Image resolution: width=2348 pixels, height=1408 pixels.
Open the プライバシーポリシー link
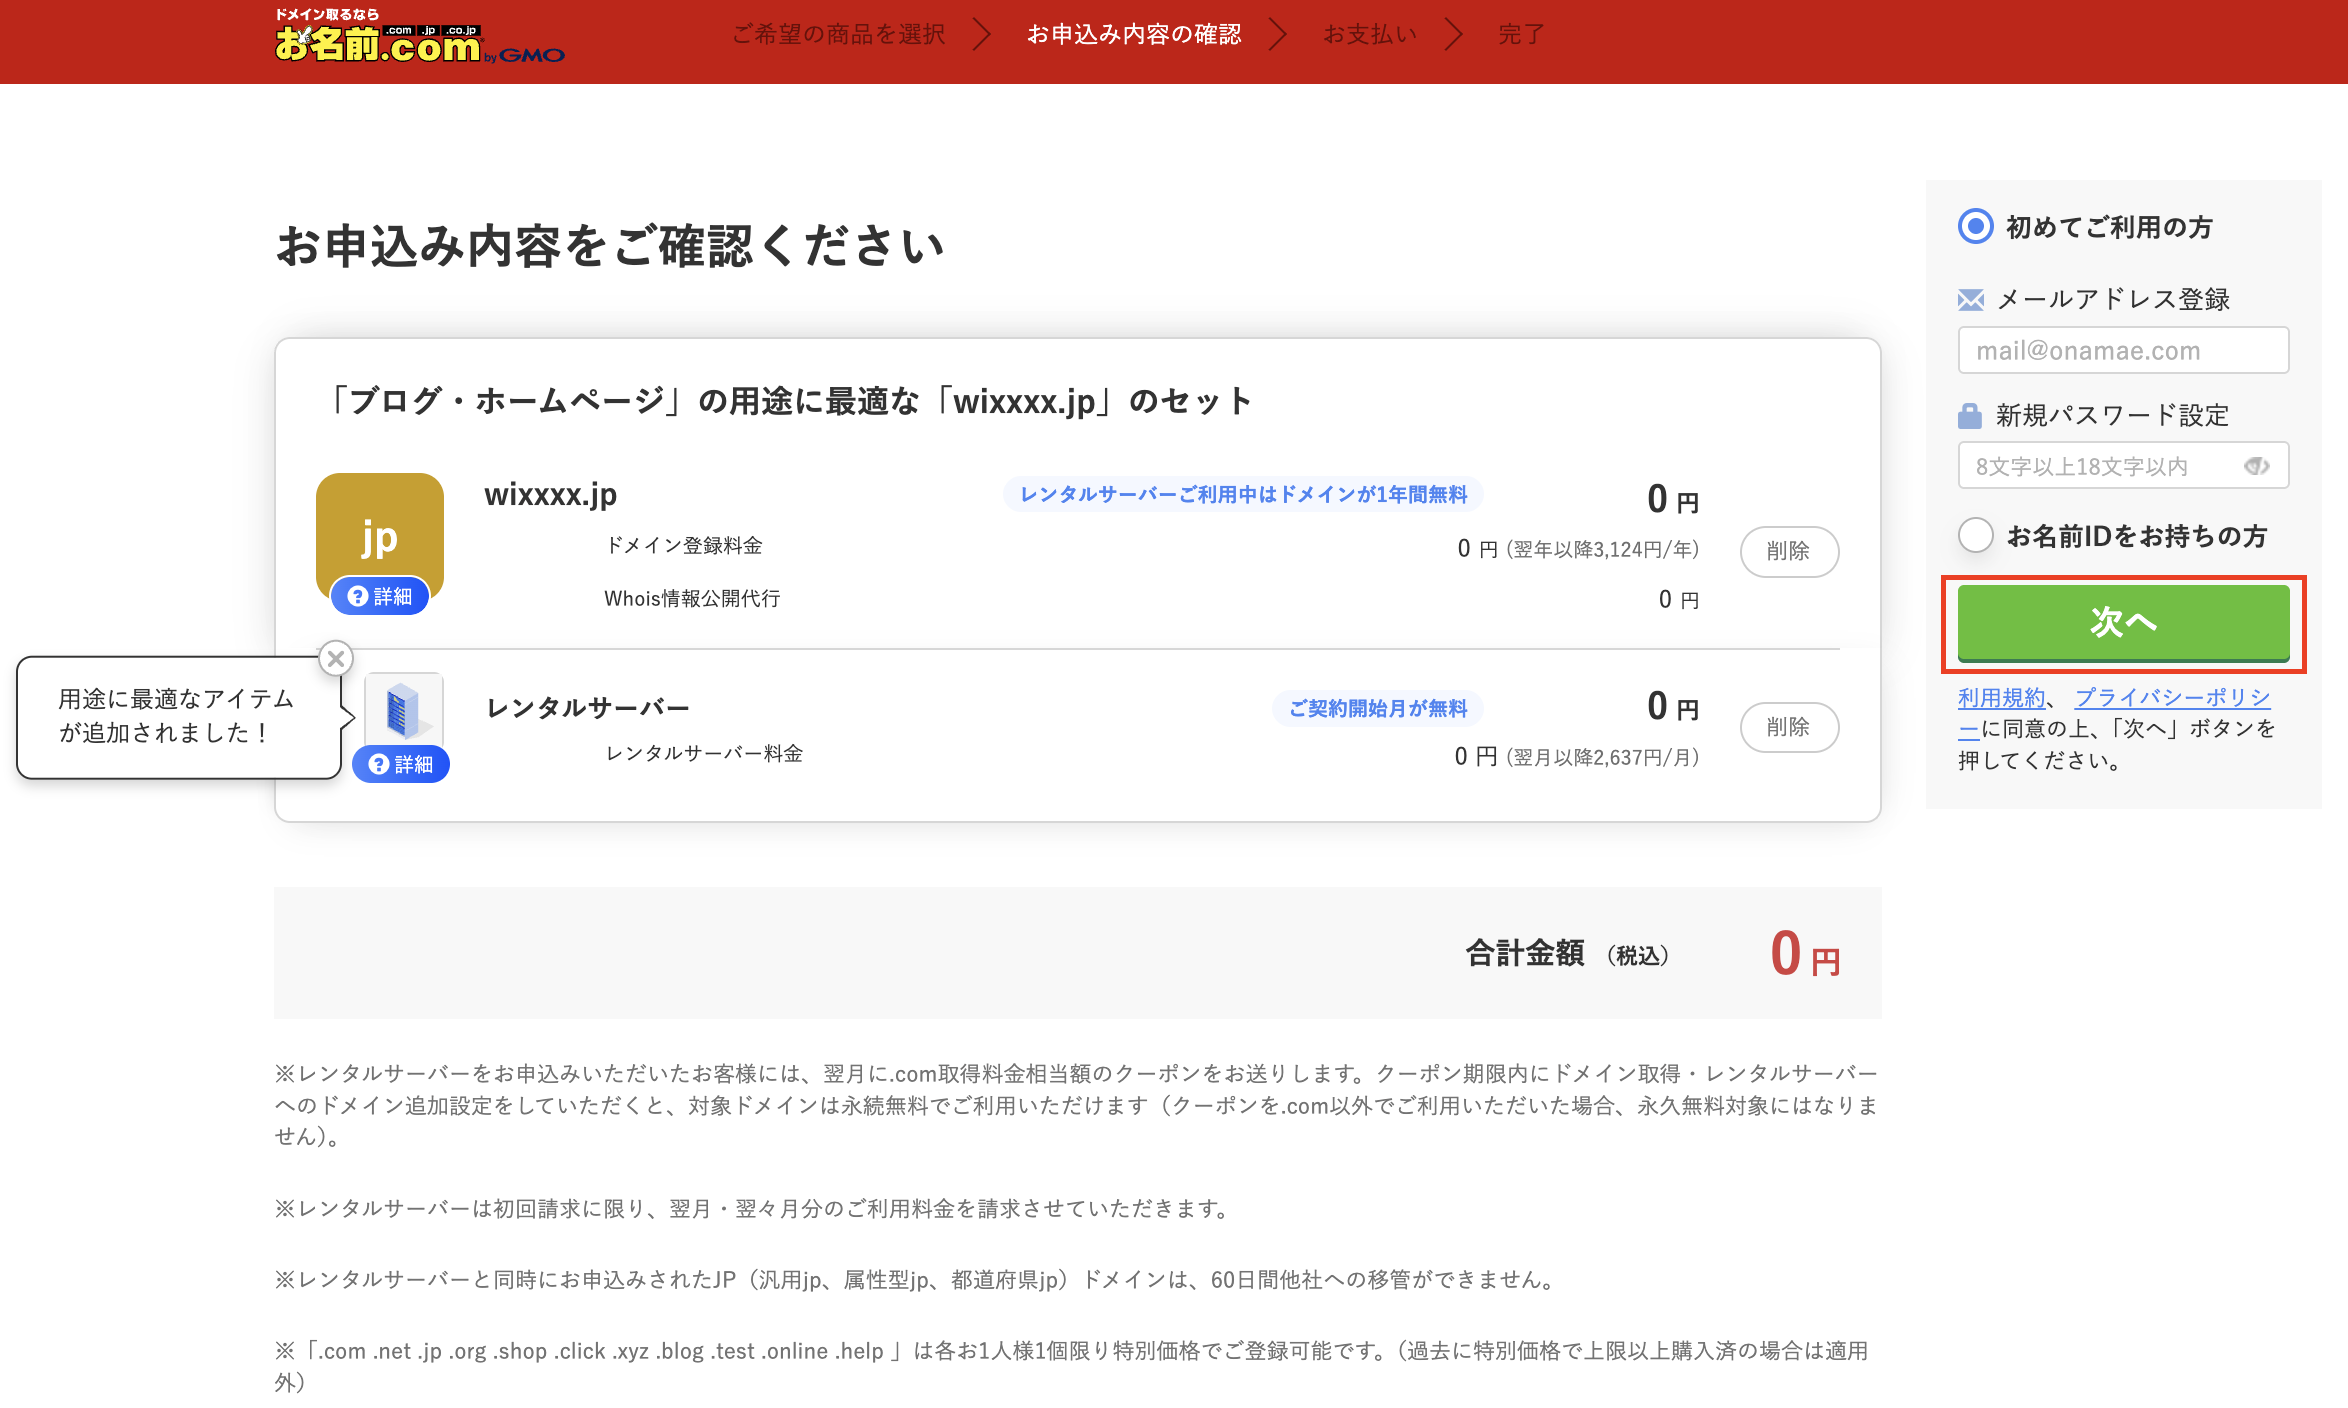[x=2172, y=697]
